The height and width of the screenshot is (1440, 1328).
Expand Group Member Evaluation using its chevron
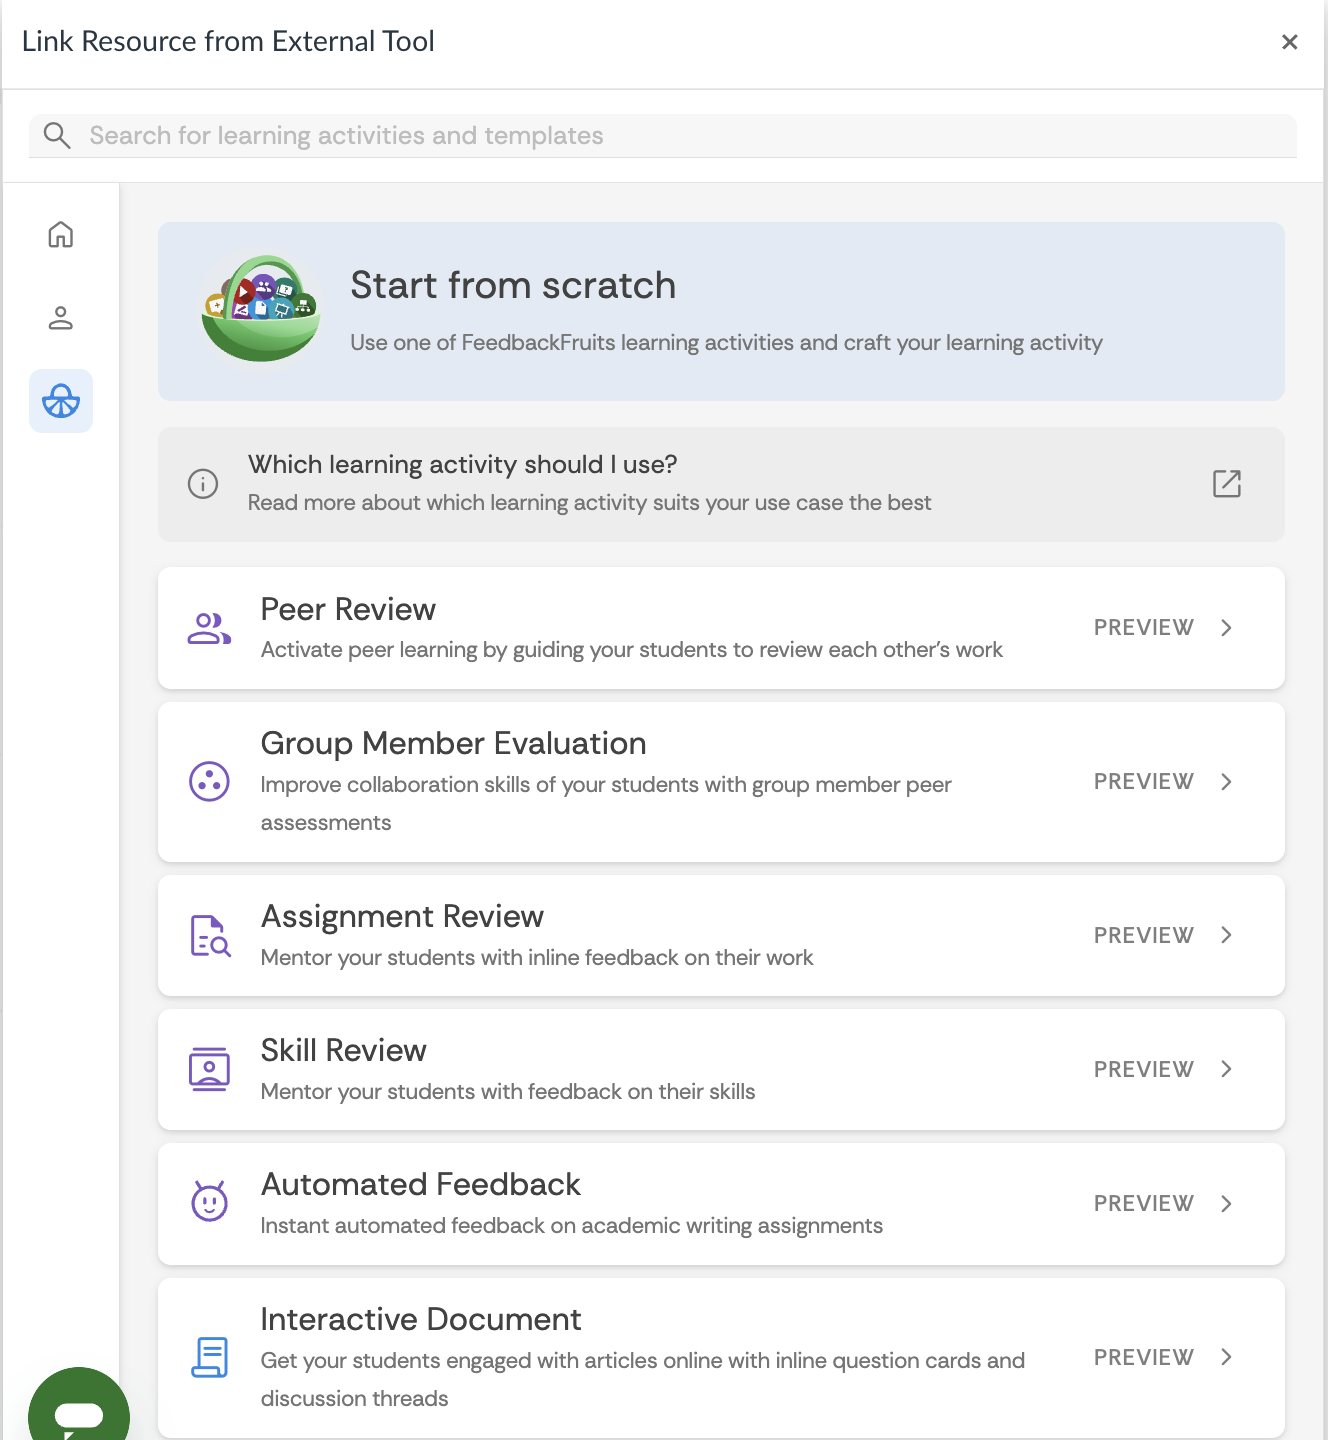click(1226, 781)
